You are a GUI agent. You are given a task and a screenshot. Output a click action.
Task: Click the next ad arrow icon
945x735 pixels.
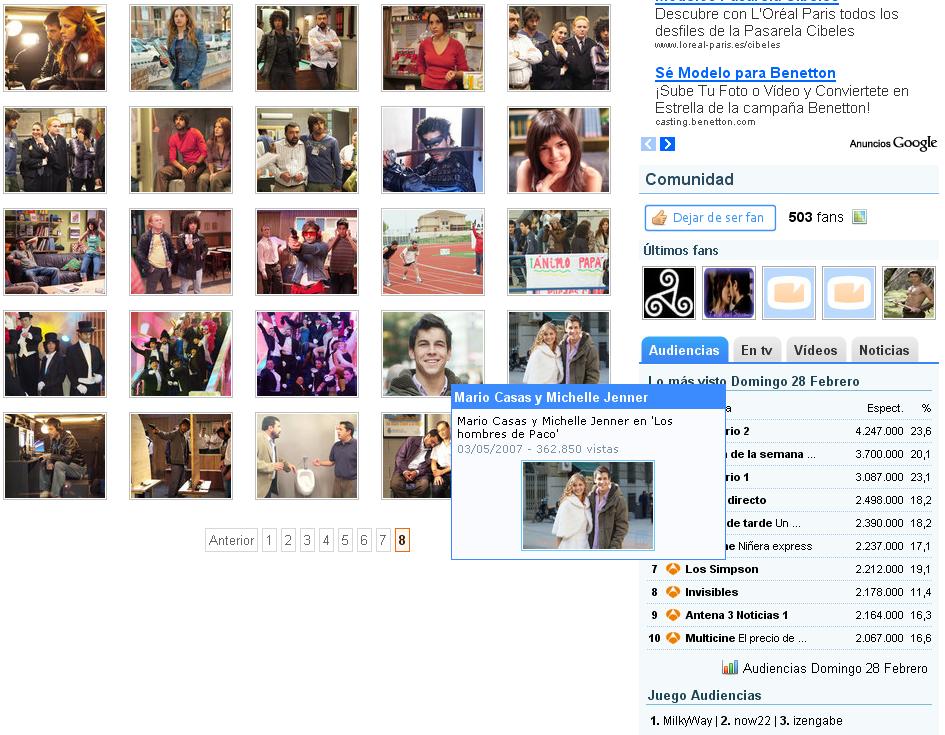pyautogui.click(x=667, y=144)
